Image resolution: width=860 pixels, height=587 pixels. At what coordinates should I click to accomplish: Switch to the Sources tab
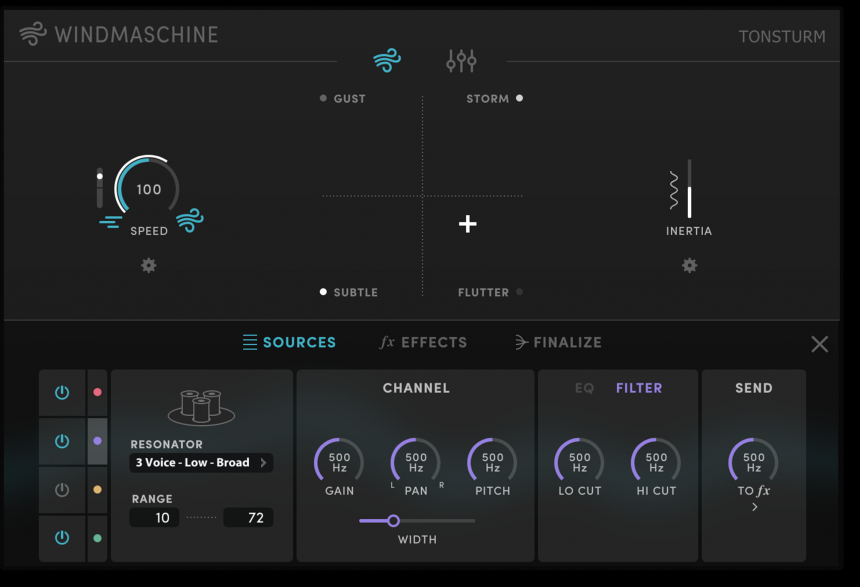pos(289,342)
